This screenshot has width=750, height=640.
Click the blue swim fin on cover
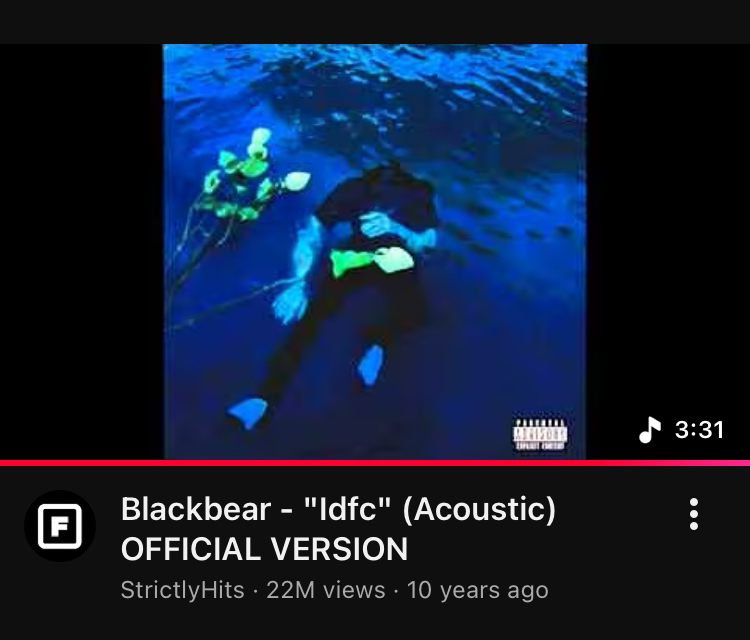[247, 413]
